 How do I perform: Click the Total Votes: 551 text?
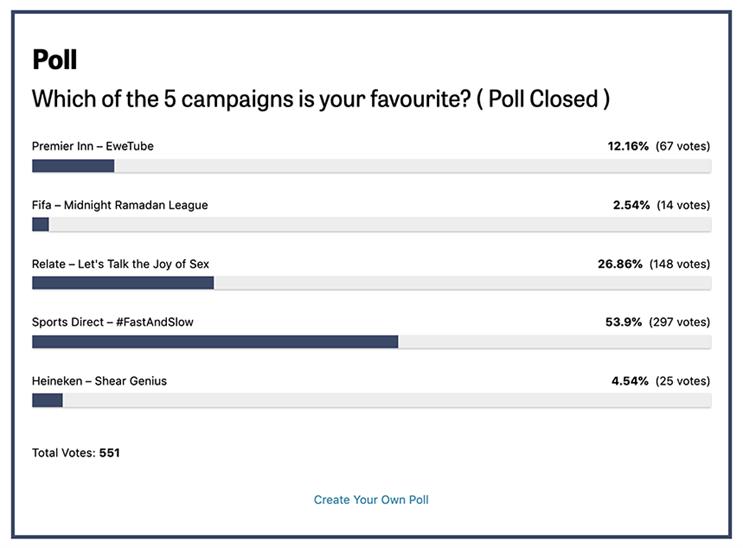(76, 453)
